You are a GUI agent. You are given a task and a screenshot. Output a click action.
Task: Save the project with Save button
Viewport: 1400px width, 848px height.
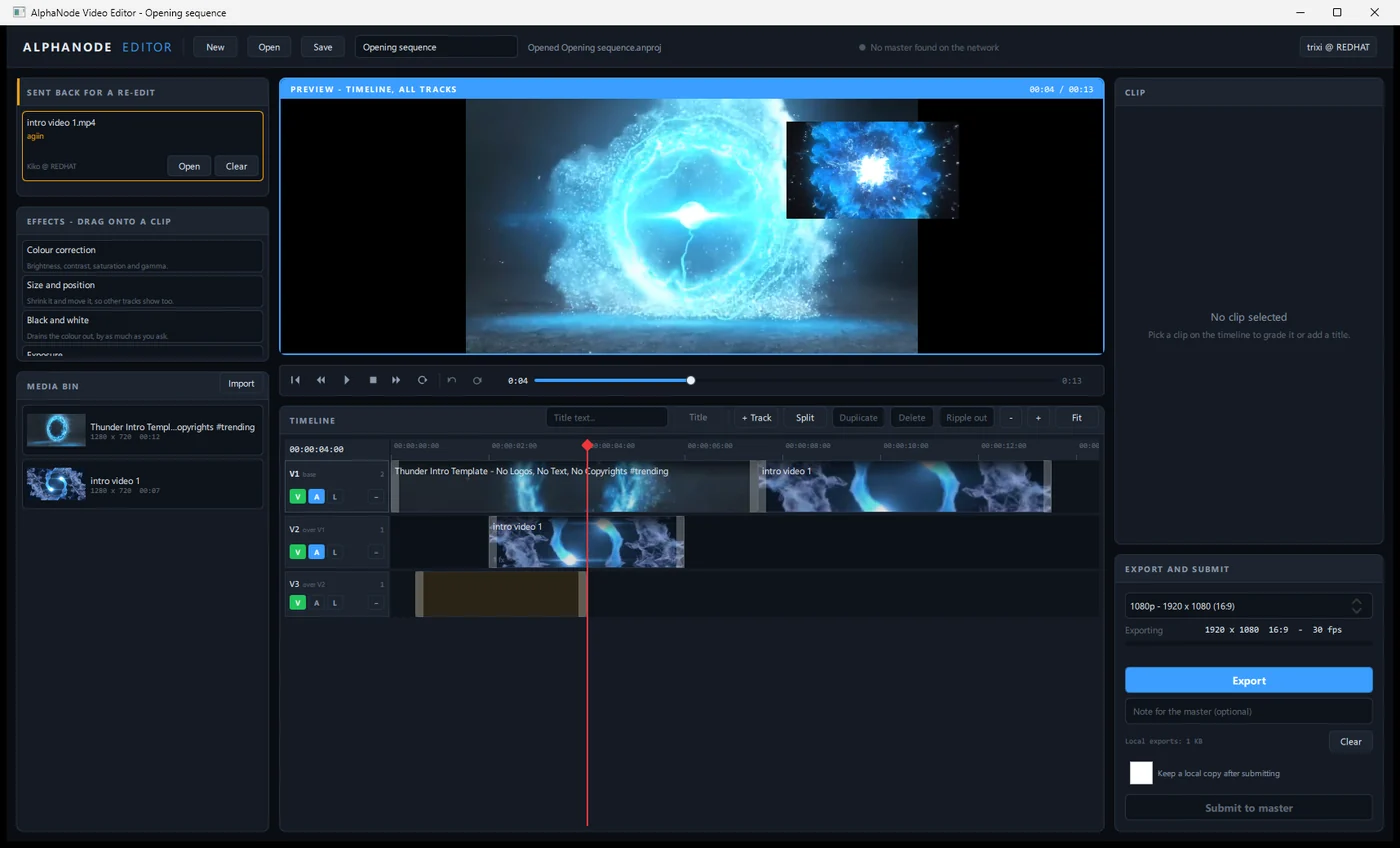tap(323, 47)
